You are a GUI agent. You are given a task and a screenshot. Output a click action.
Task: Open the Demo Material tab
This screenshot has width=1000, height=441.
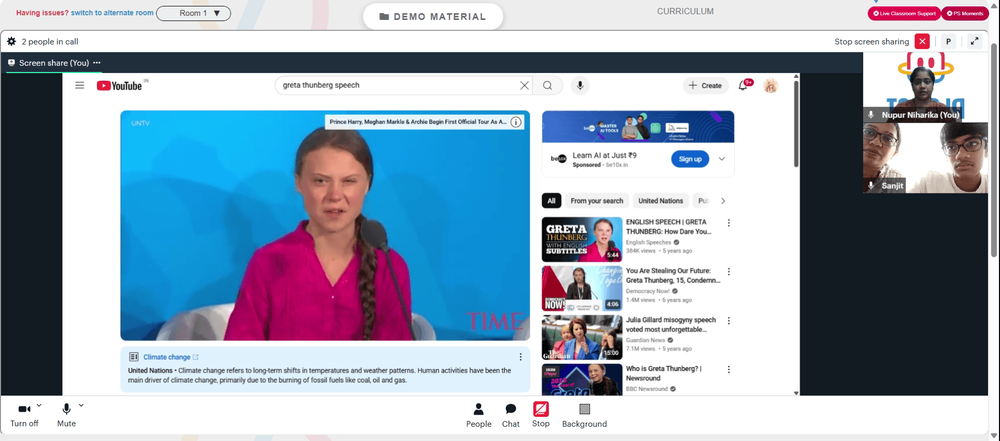click(x=432, y=17)
